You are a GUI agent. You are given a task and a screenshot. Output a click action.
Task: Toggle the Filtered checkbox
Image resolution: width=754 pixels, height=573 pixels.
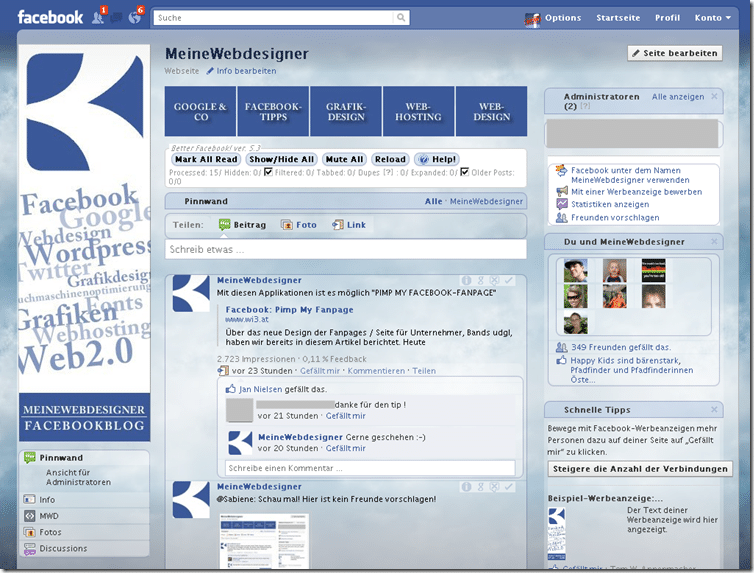tap(269, 172)
